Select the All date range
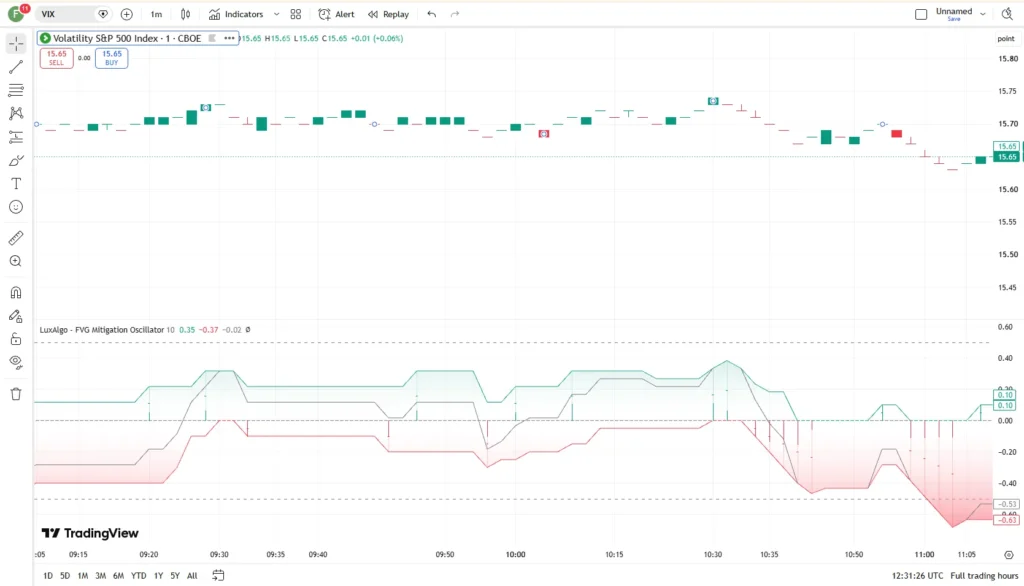Viewport: 1024px width, 586px height. coord(192,576)
